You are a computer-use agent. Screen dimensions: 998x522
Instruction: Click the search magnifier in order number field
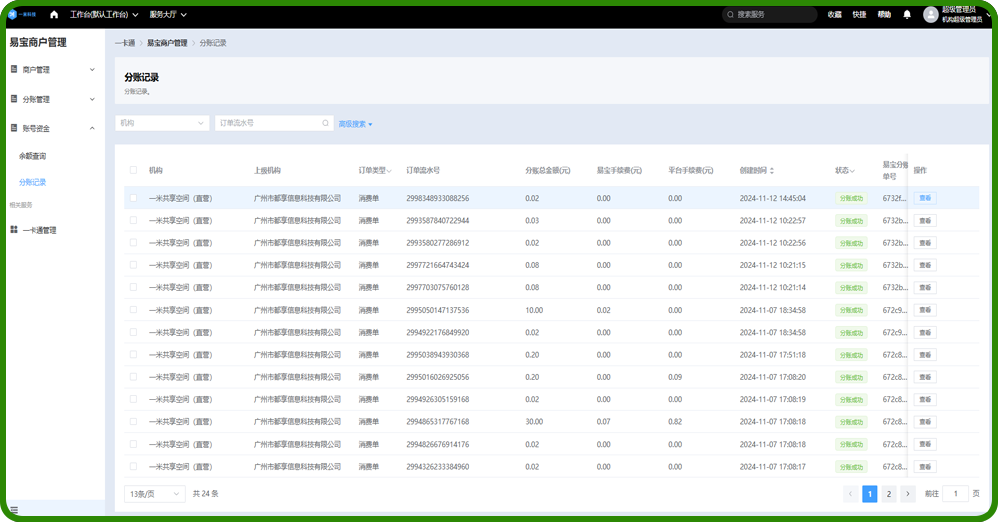(x=325, y=124)
